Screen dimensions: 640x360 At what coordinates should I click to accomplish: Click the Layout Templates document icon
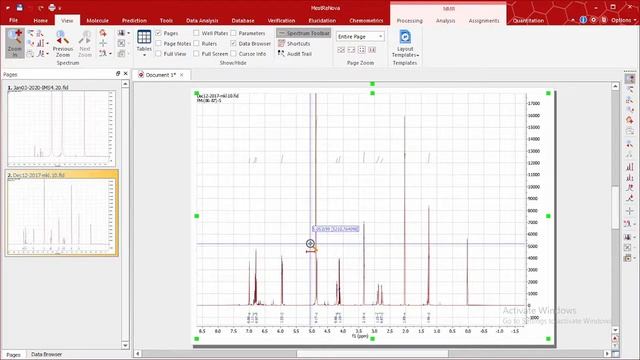pos(405,37)
